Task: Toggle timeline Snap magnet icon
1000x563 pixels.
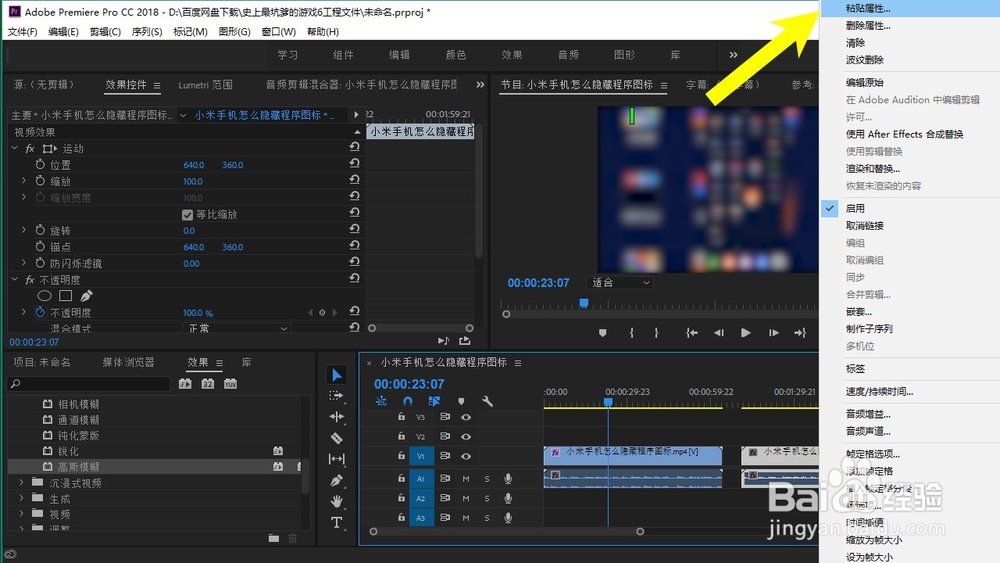Action: tap(408, 401)
